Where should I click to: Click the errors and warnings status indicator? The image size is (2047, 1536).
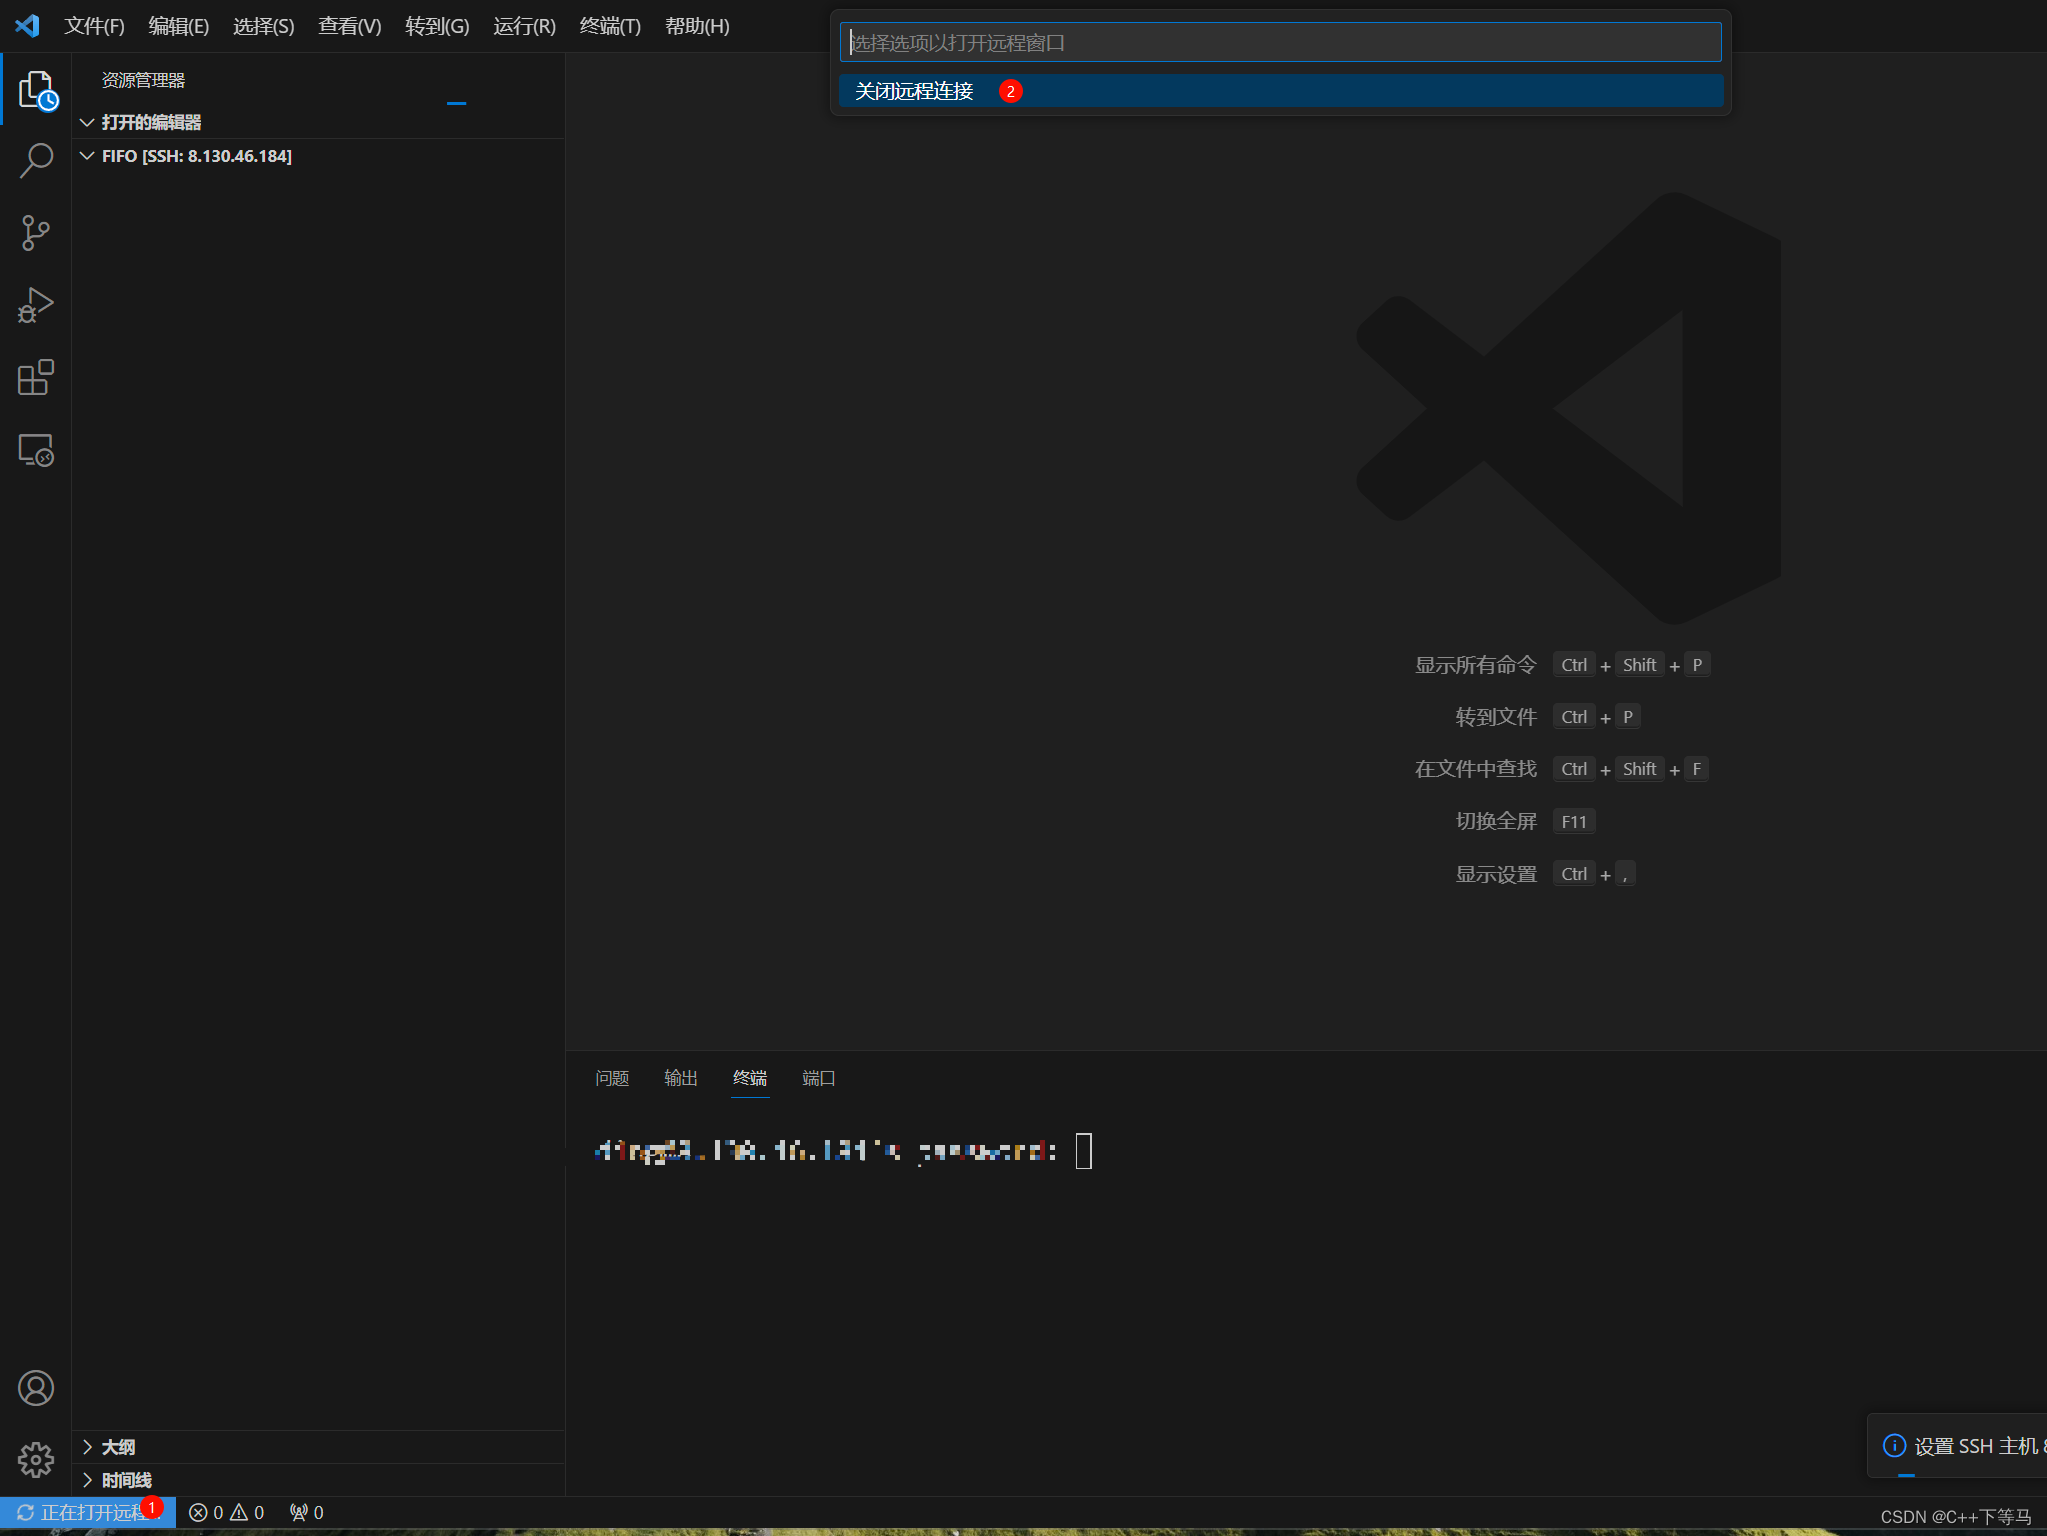pyautogui.click(x=227, y=1513)
